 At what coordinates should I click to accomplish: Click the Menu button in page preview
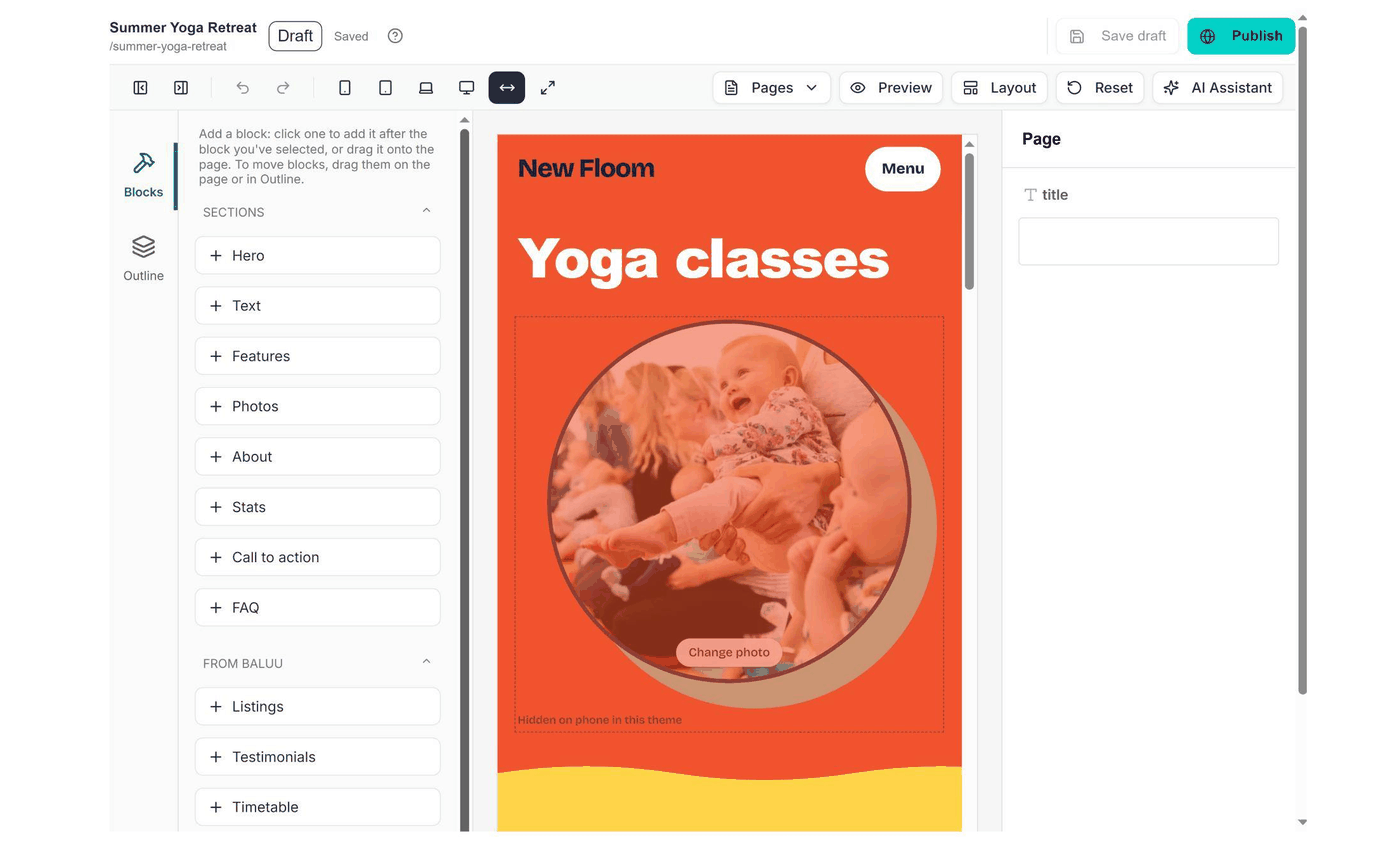point(903,169)
